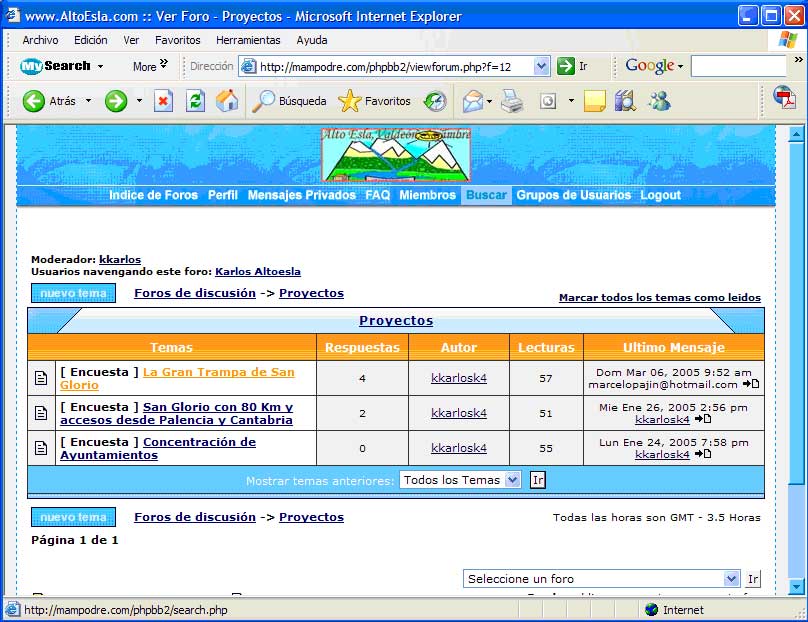
Task: Click the Print toolbar icon
Action: [x=511, y=101]
